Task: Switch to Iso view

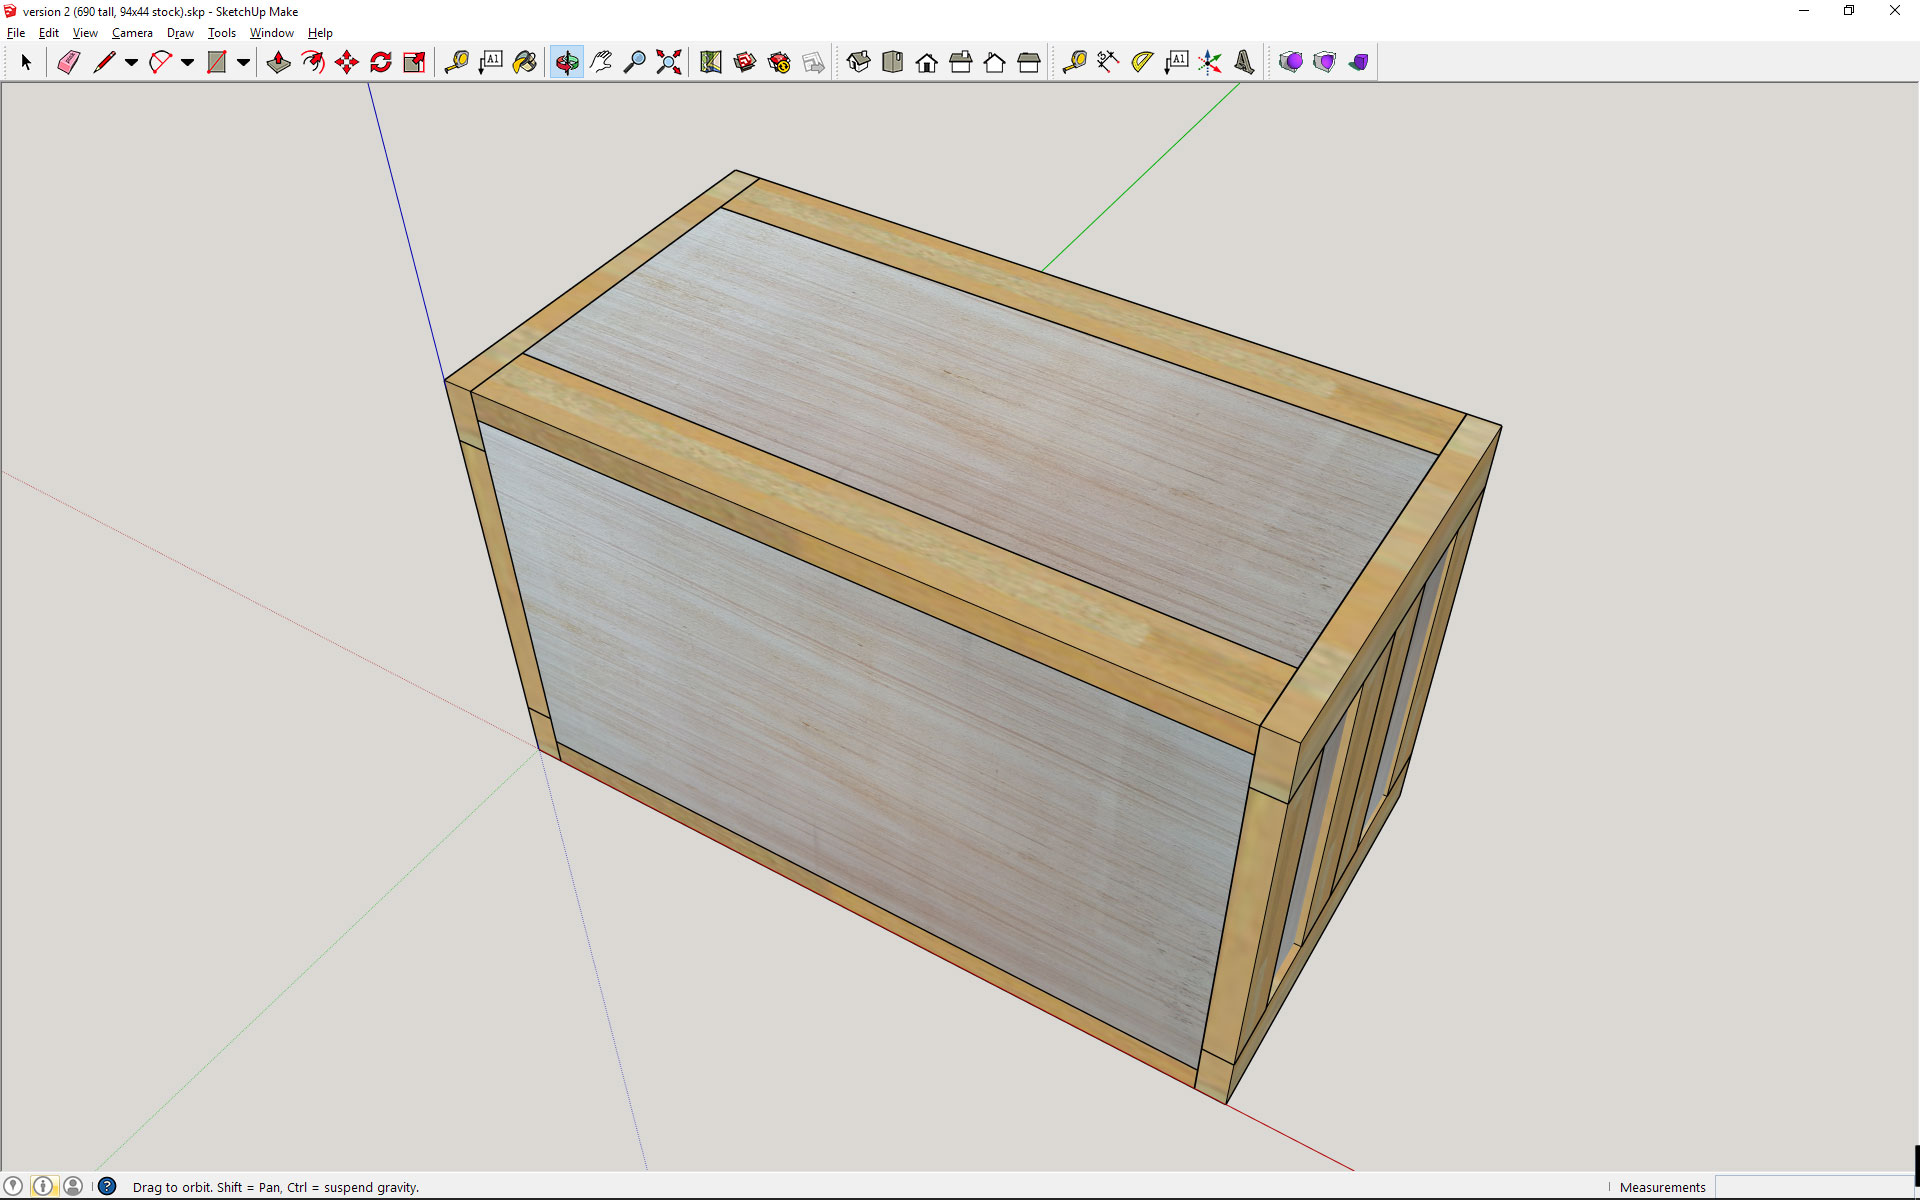Action: click(859, 62)
